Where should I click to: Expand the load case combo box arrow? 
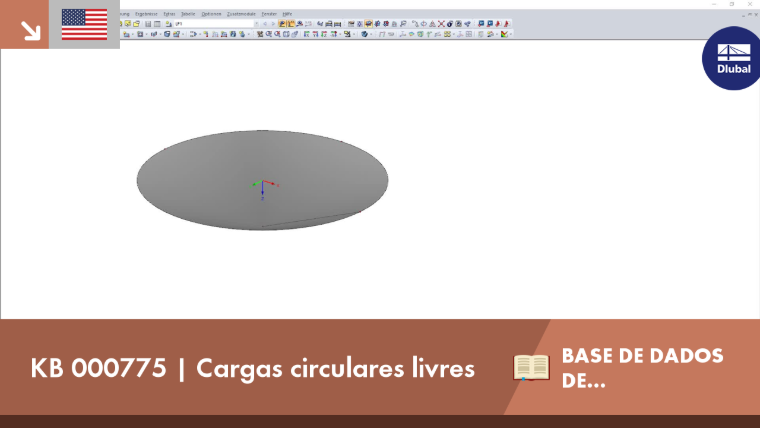[x=256, y=23]
